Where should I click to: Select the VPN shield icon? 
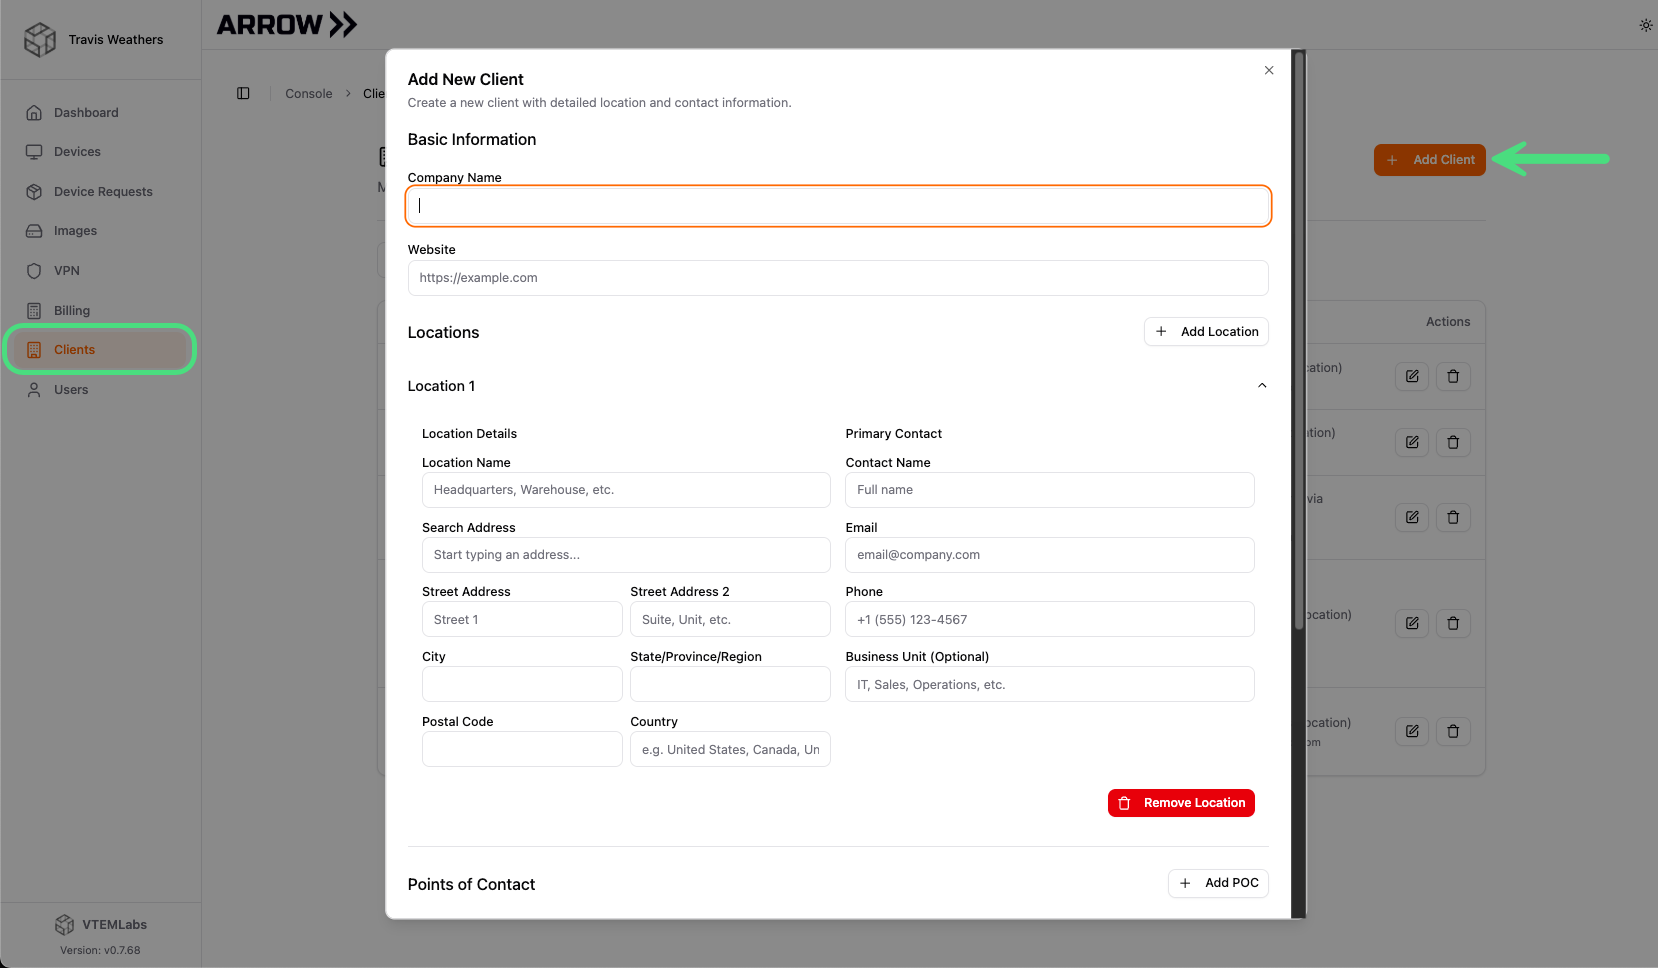click(34, 270)
